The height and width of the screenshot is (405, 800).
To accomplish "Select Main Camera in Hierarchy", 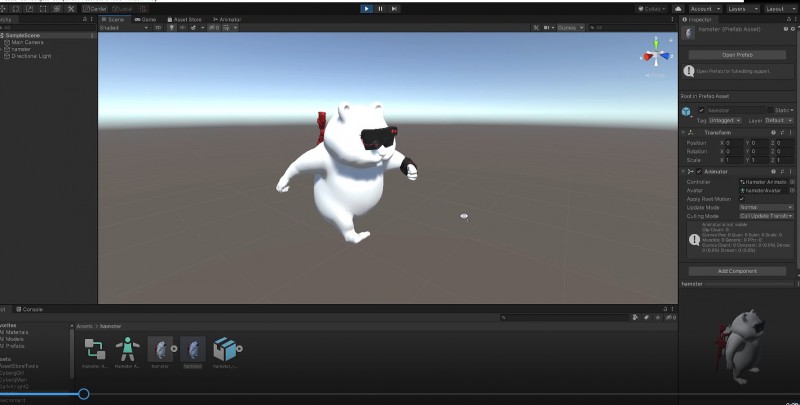I will [x=27, y=42].
